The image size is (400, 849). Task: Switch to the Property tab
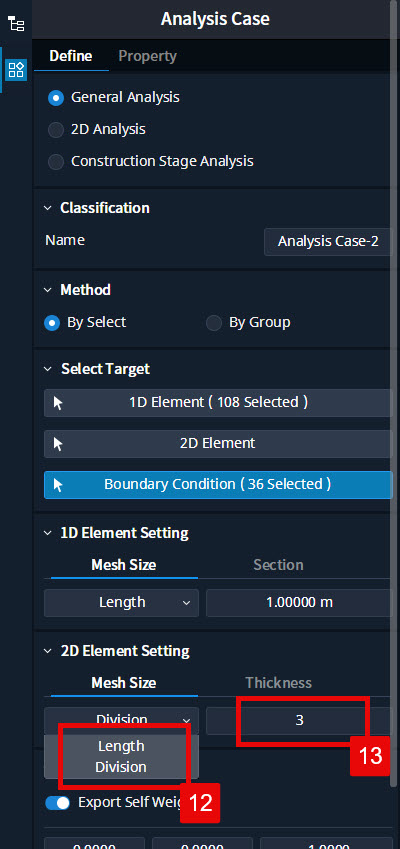[147, 56]
